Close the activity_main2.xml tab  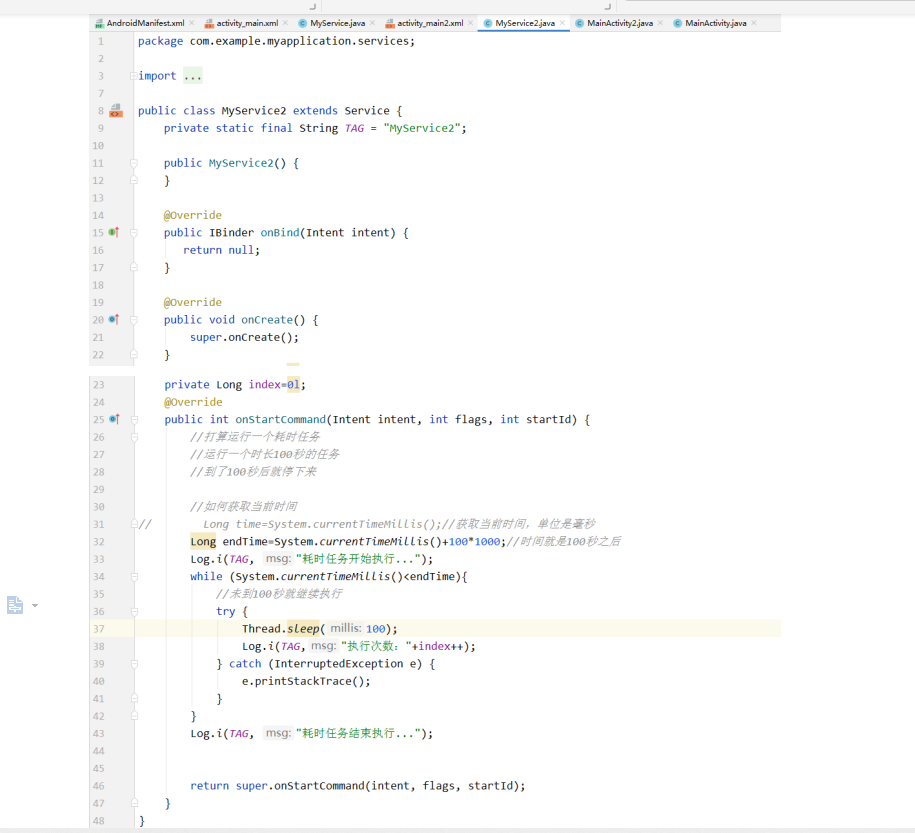470,23
